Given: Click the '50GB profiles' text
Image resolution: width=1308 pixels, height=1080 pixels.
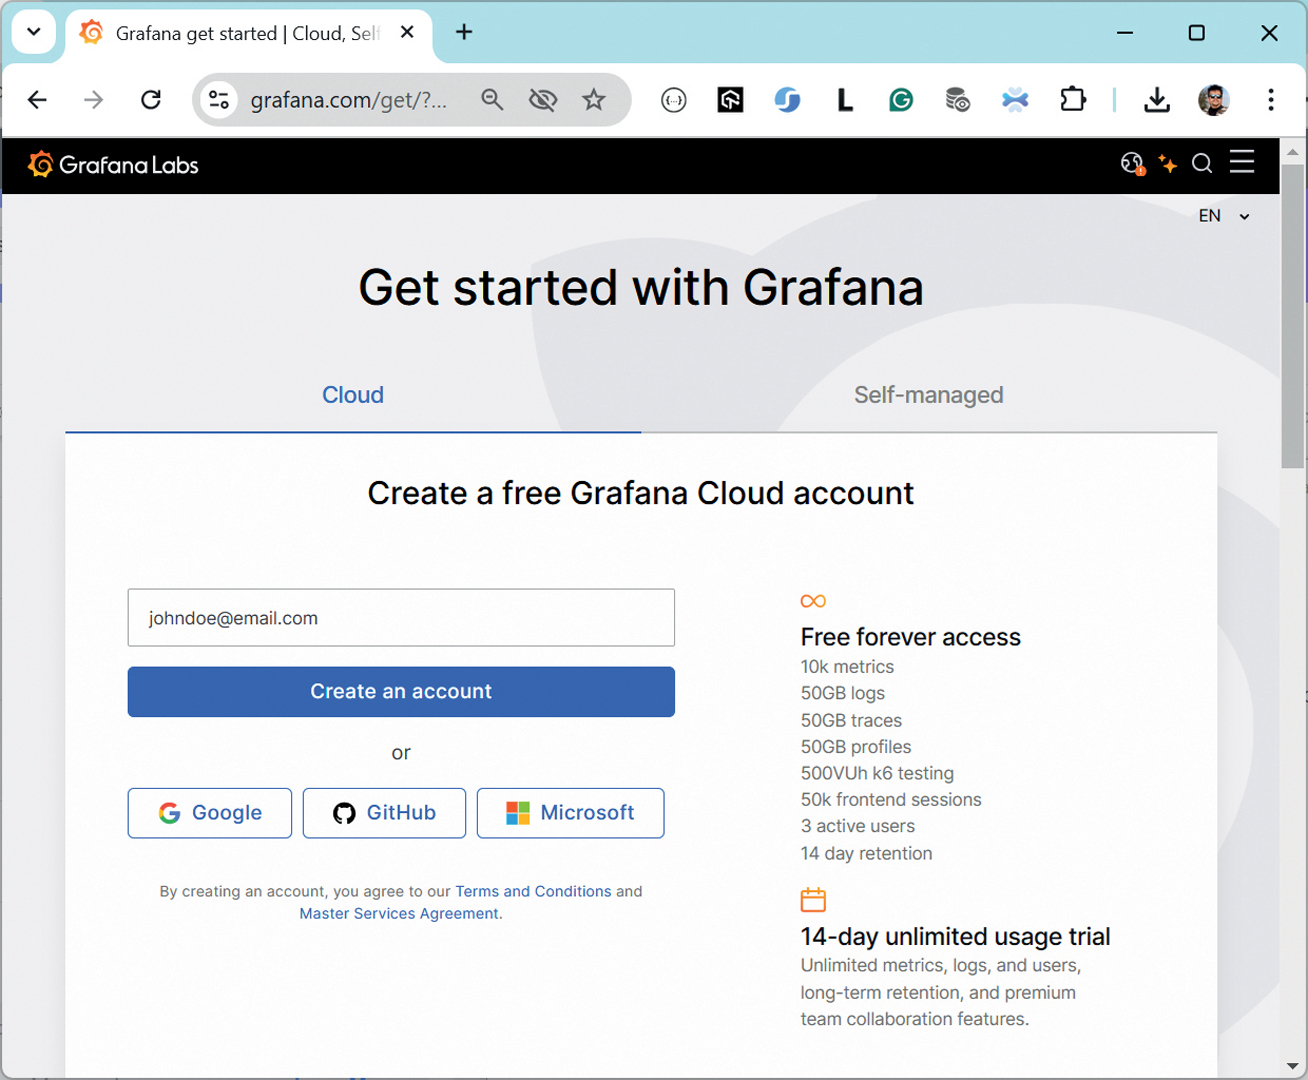Looking at the screenshot, I should pos(856,747).
